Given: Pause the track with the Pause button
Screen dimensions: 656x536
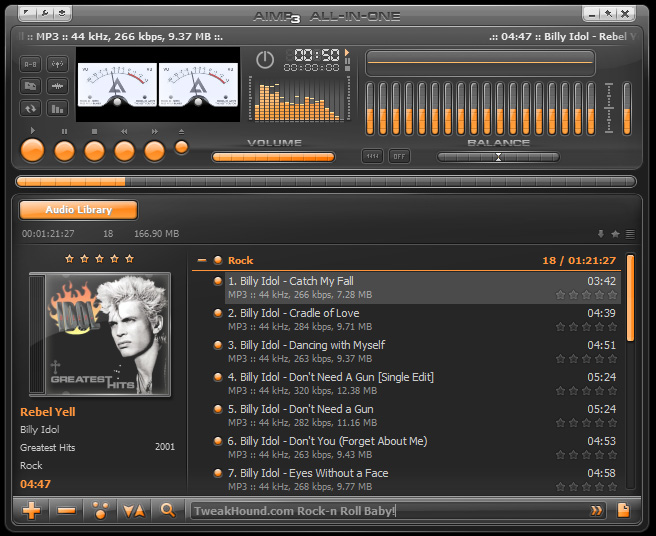Looking at the screenshot, I should click(x=64, y=151).
